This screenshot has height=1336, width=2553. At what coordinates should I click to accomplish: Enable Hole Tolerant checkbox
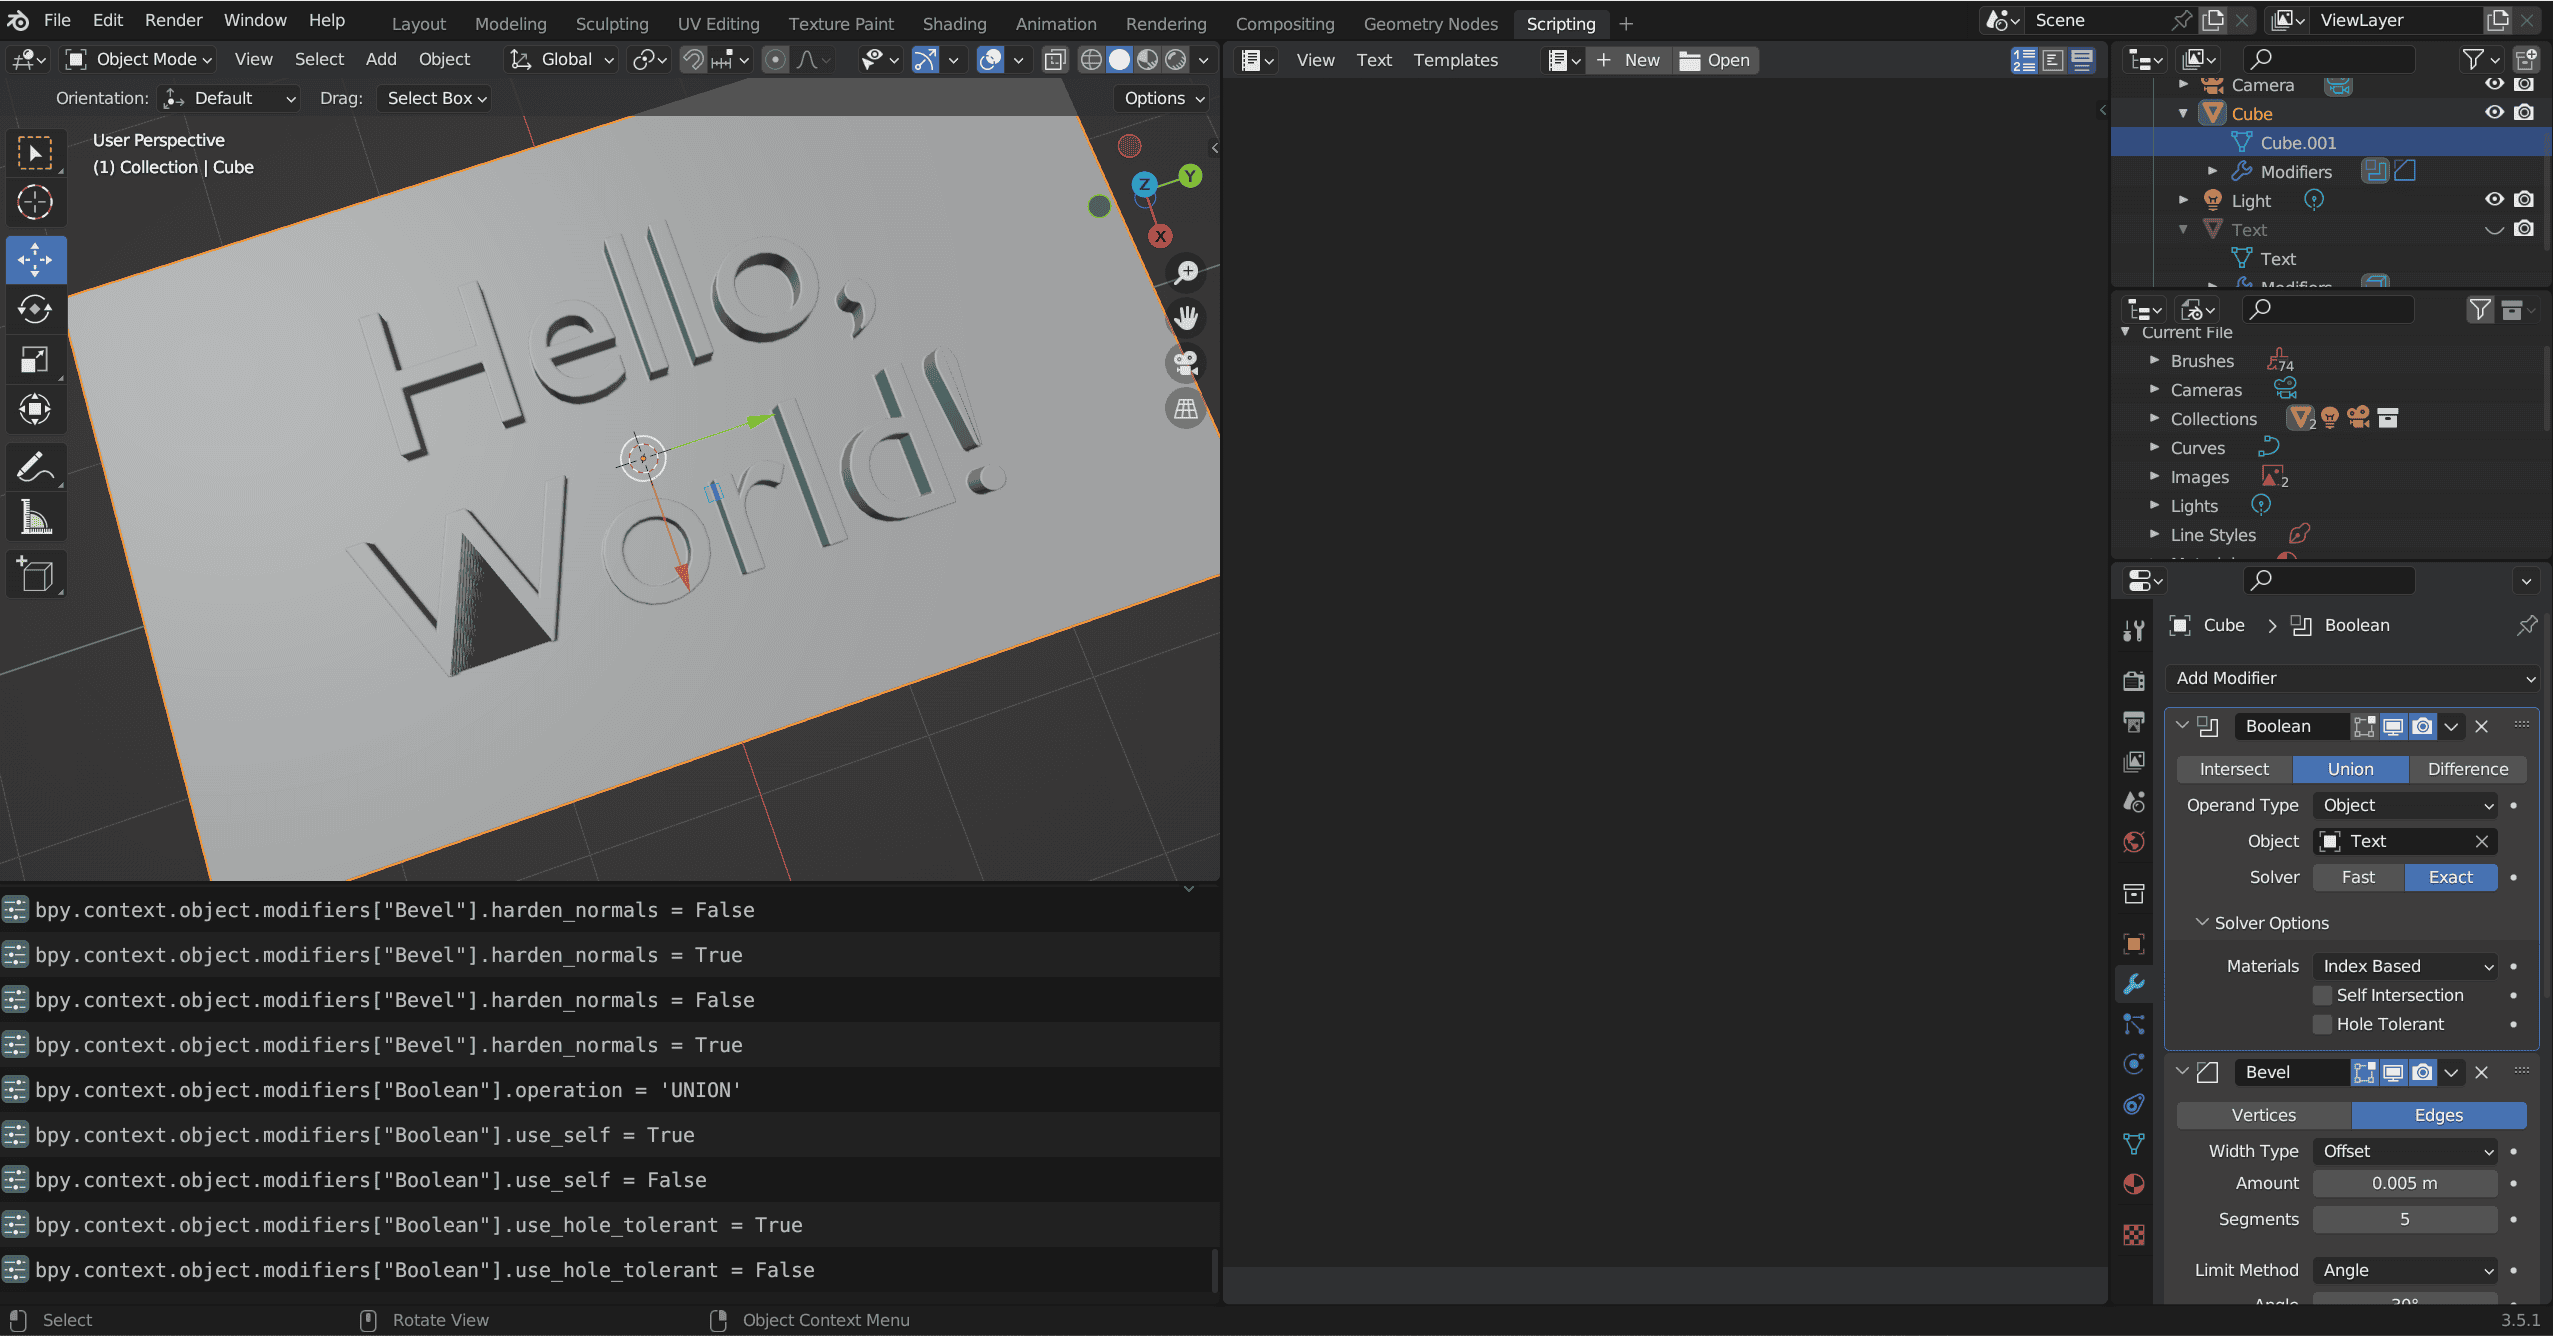pos(2323,1024)
